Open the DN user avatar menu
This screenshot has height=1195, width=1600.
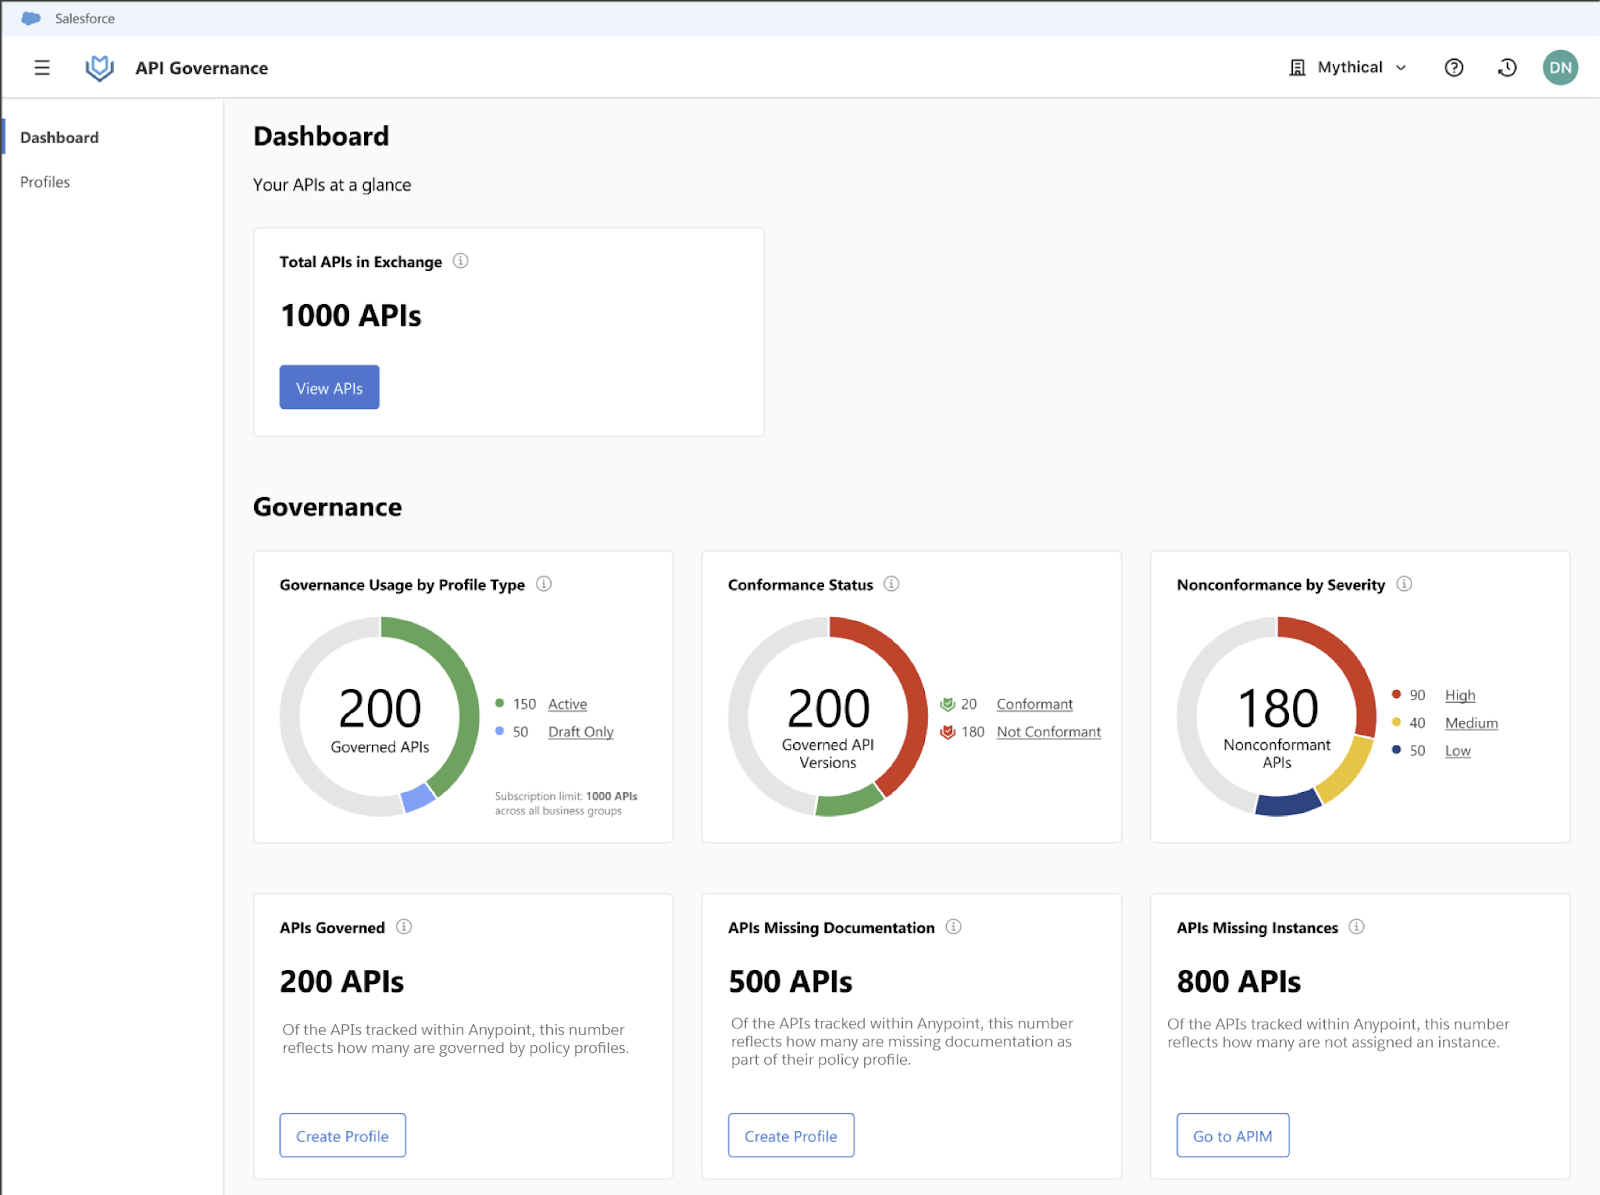(x=1560, y=67)
